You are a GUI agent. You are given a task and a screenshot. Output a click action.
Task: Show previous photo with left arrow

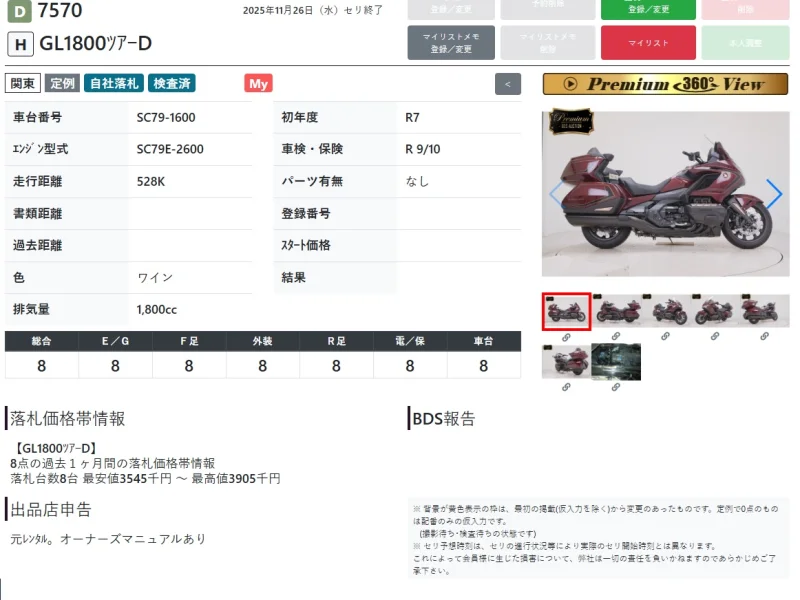pyautogui.click(x=556, y=193)
